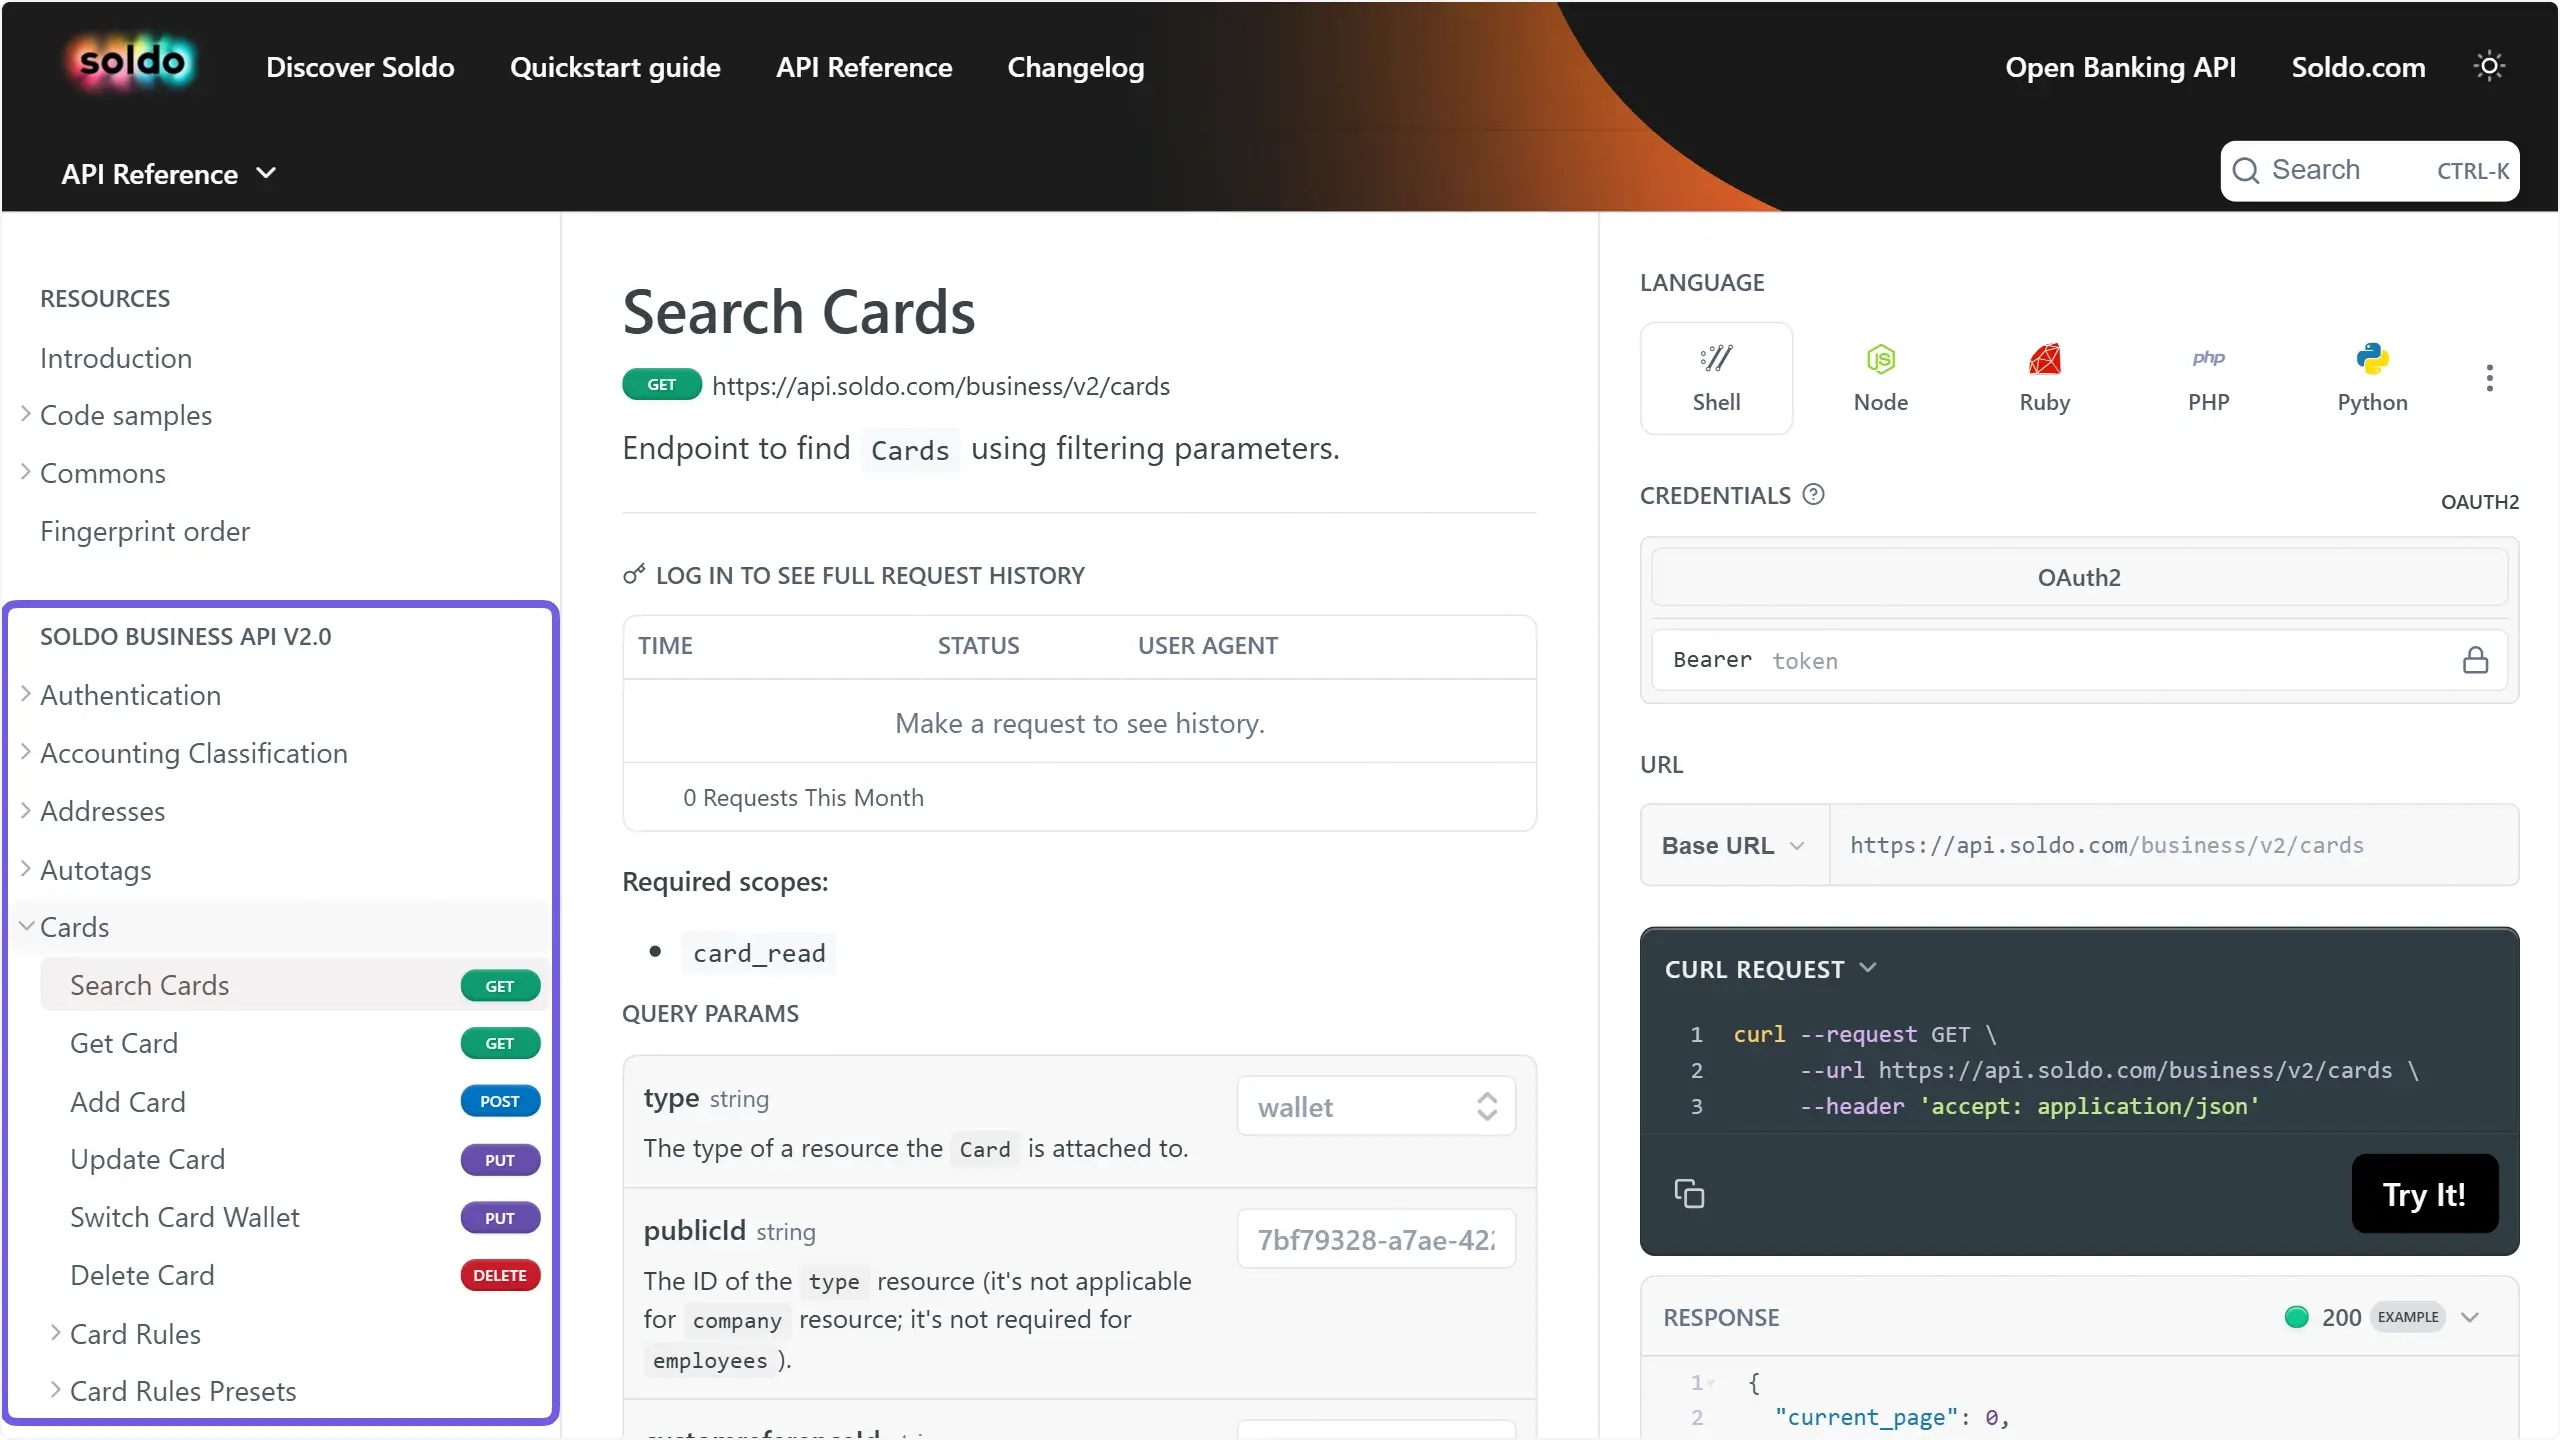The height and width of the screenshot is (1440, 2560).
Task: Open the type wallet dropdown
Action: [1376, 1106]
